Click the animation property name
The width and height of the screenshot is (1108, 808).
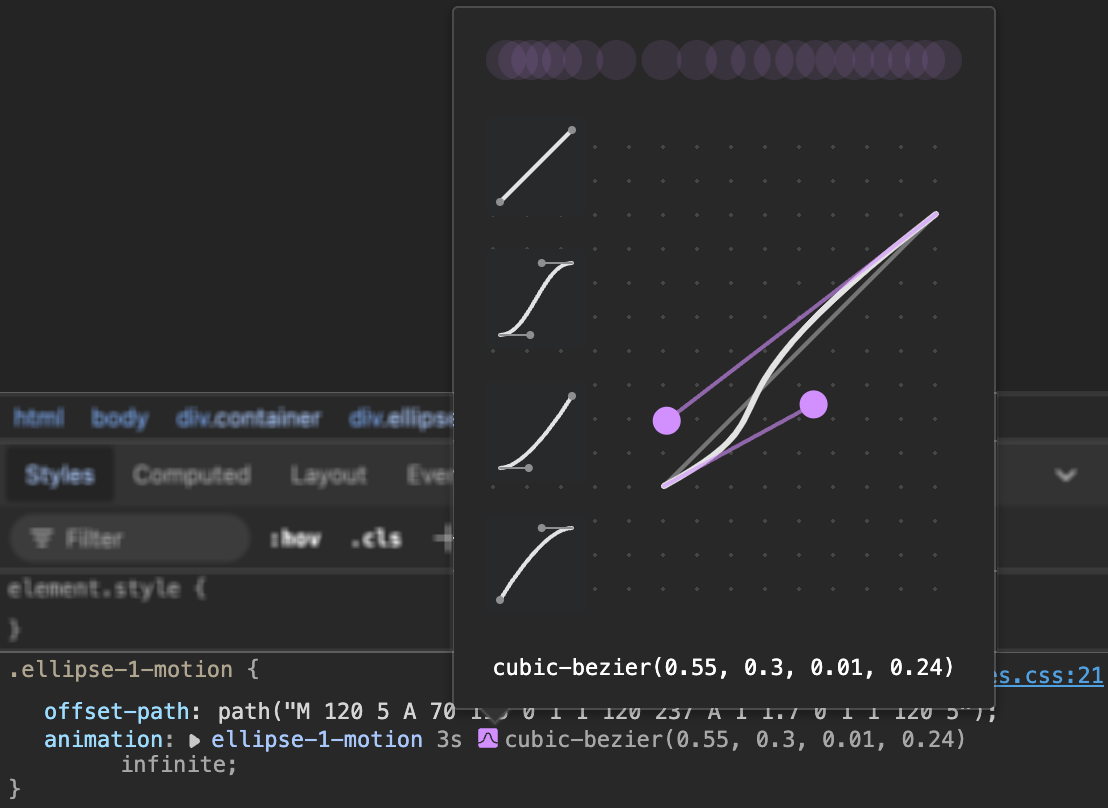click(x=103, y=739)
